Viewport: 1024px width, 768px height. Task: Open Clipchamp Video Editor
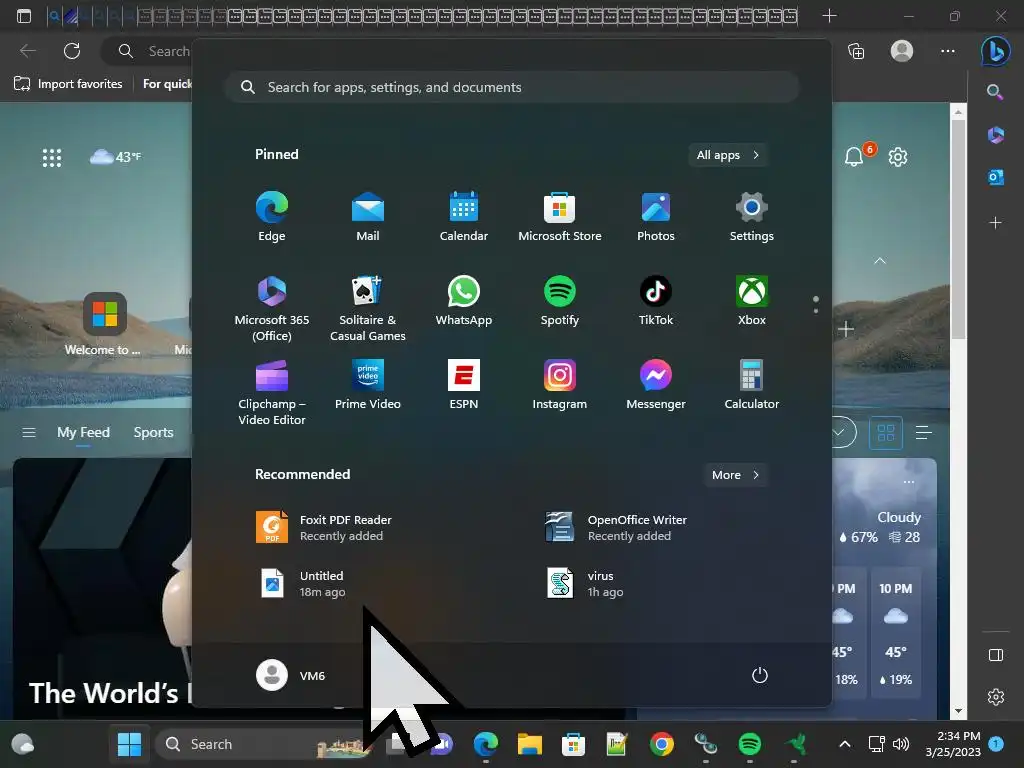272,392
